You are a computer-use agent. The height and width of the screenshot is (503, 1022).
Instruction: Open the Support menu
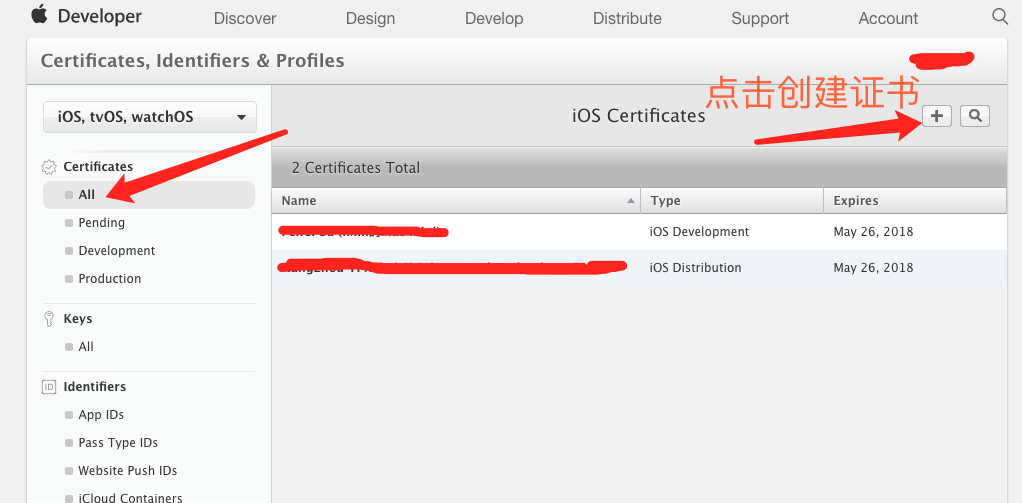[760, 18]
